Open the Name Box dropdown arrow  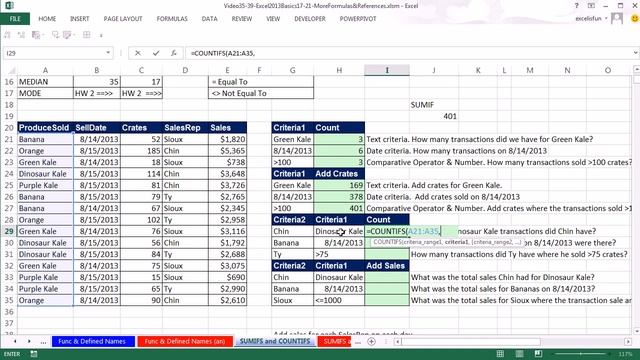[x=108, y=53]
